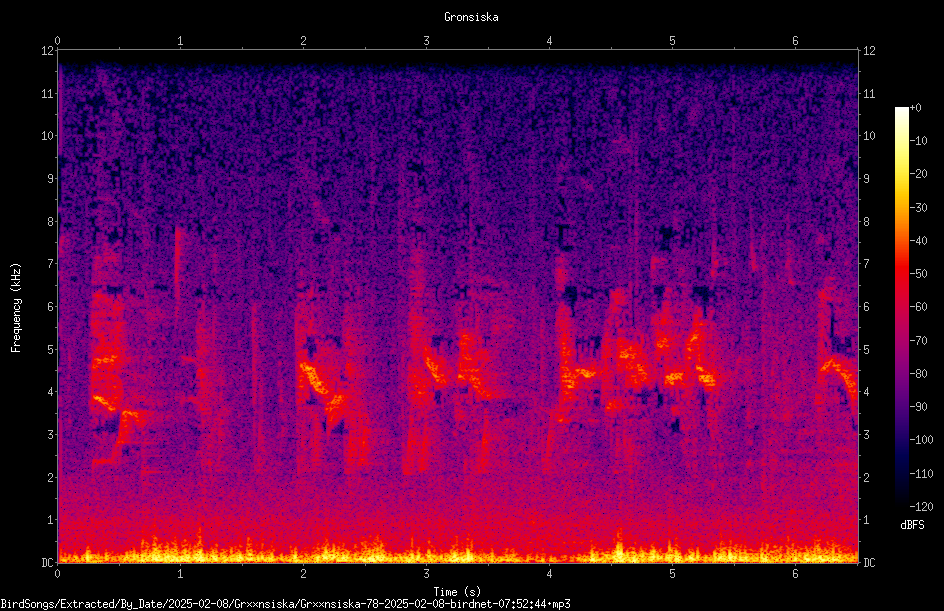Click the 5 second mark on top axis
This screenshot has width=944, height=611.
click(672, 41)
